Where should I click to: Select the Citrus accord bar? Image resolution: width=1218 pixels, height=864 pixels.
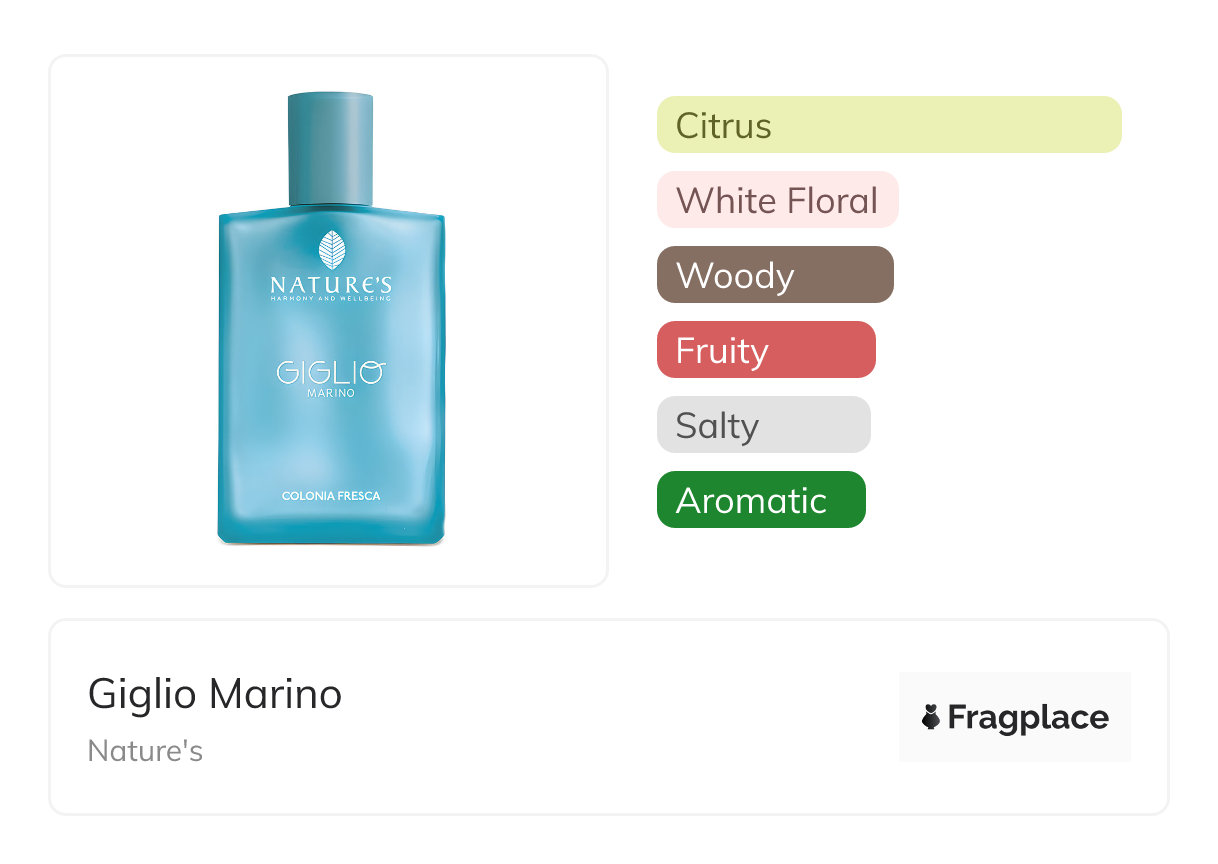coord(888,125)
